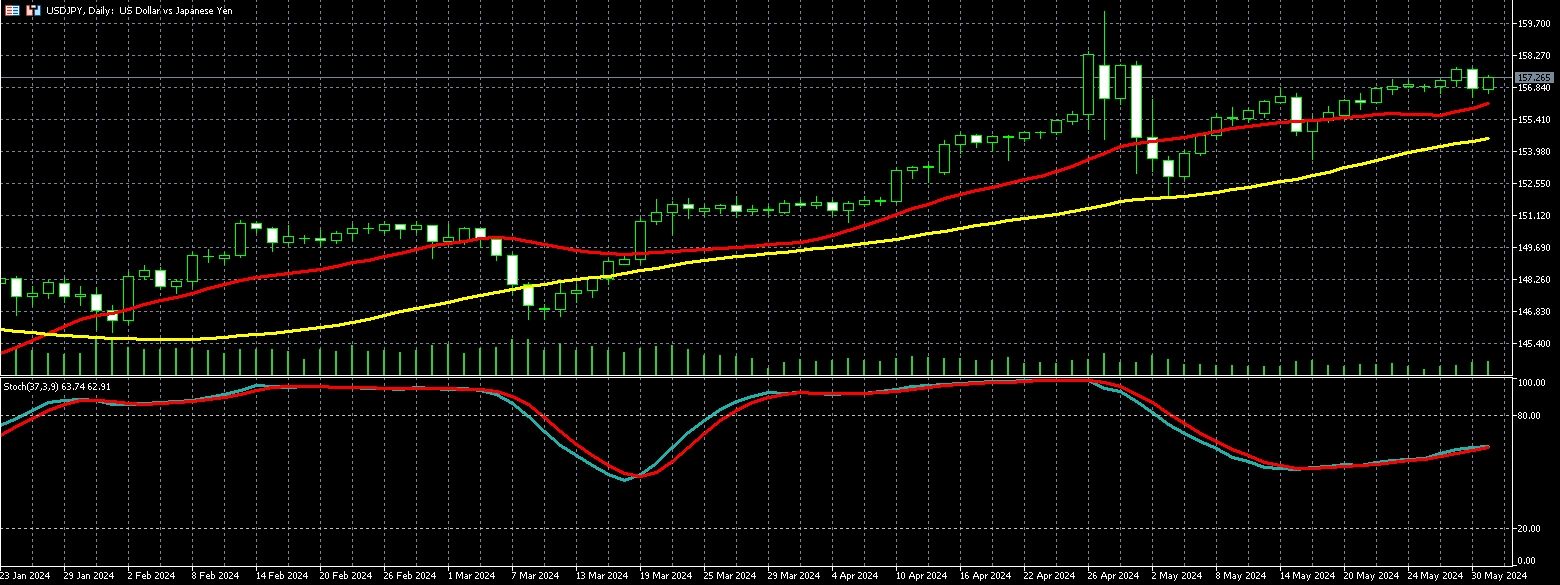This screenshot has height=585, width=1560.
Task: Click the stochastic 100.00 level label
Action: coord(1531,383)
